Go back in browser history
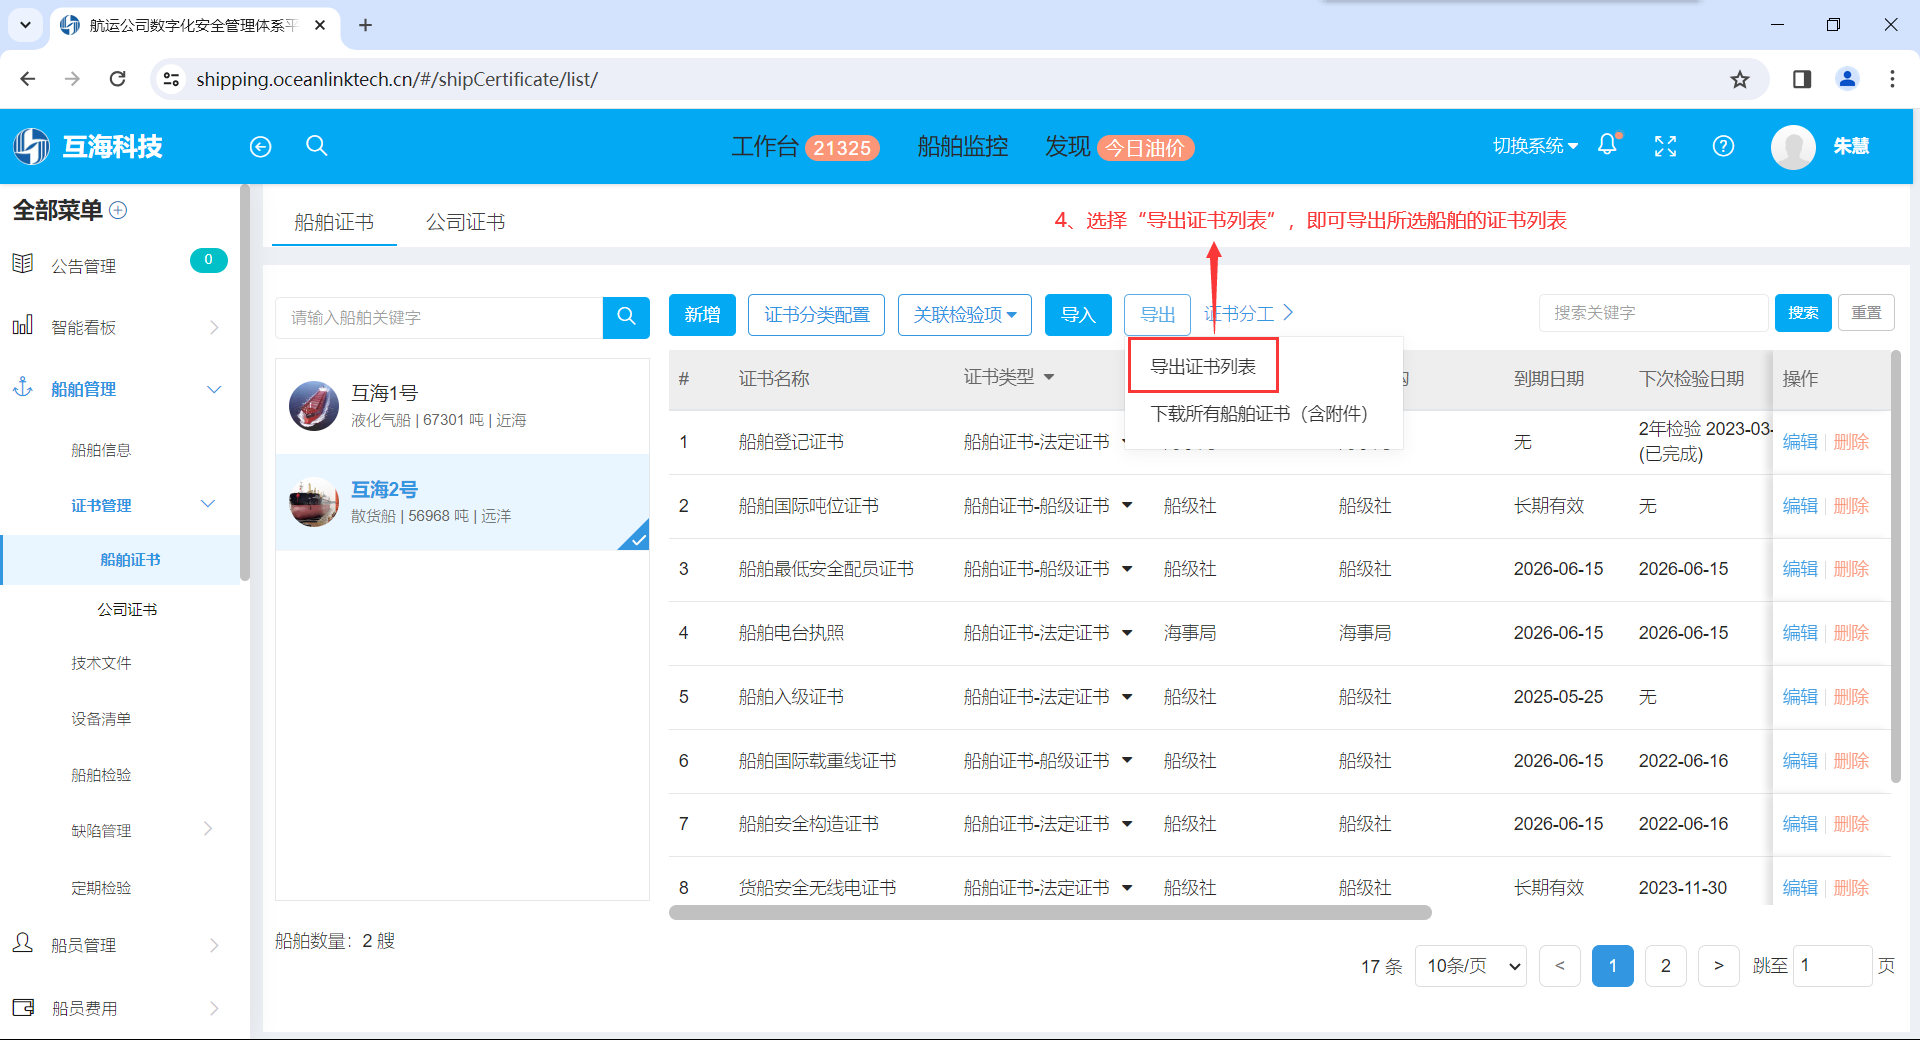This screenshot has height=1040, width=1920. (28, 79)
